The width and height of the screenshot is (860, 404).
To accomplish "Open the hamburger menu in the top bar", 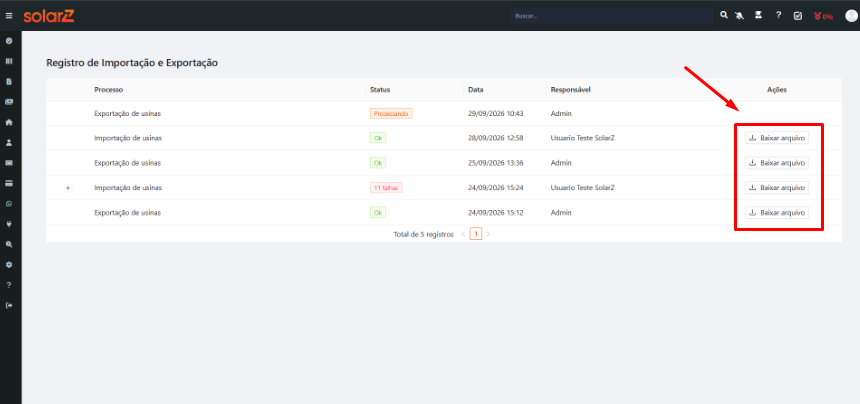I will point(9,16).
